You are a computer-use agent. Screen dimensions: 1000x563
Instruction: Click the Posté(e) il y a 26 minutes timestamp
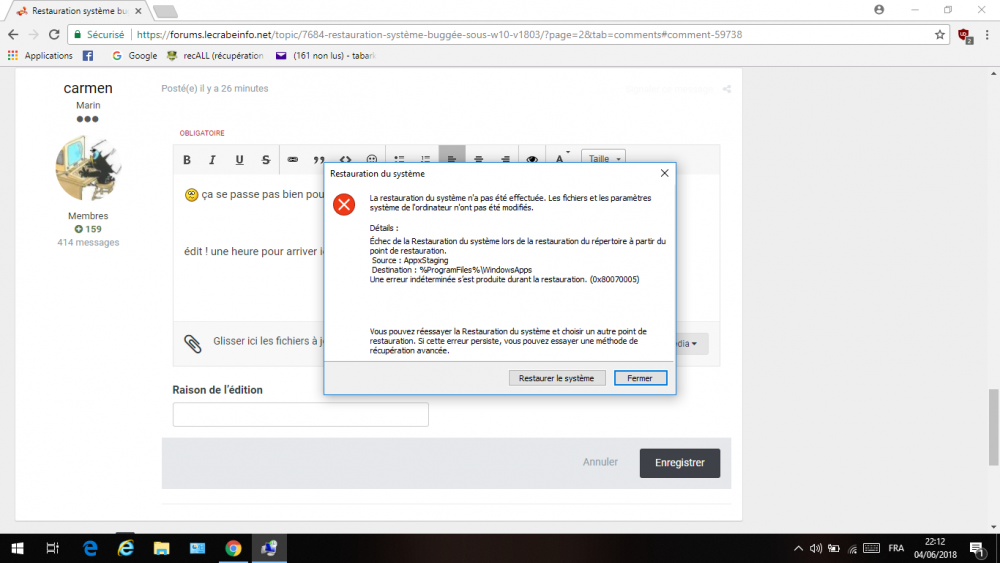point(215,89)
